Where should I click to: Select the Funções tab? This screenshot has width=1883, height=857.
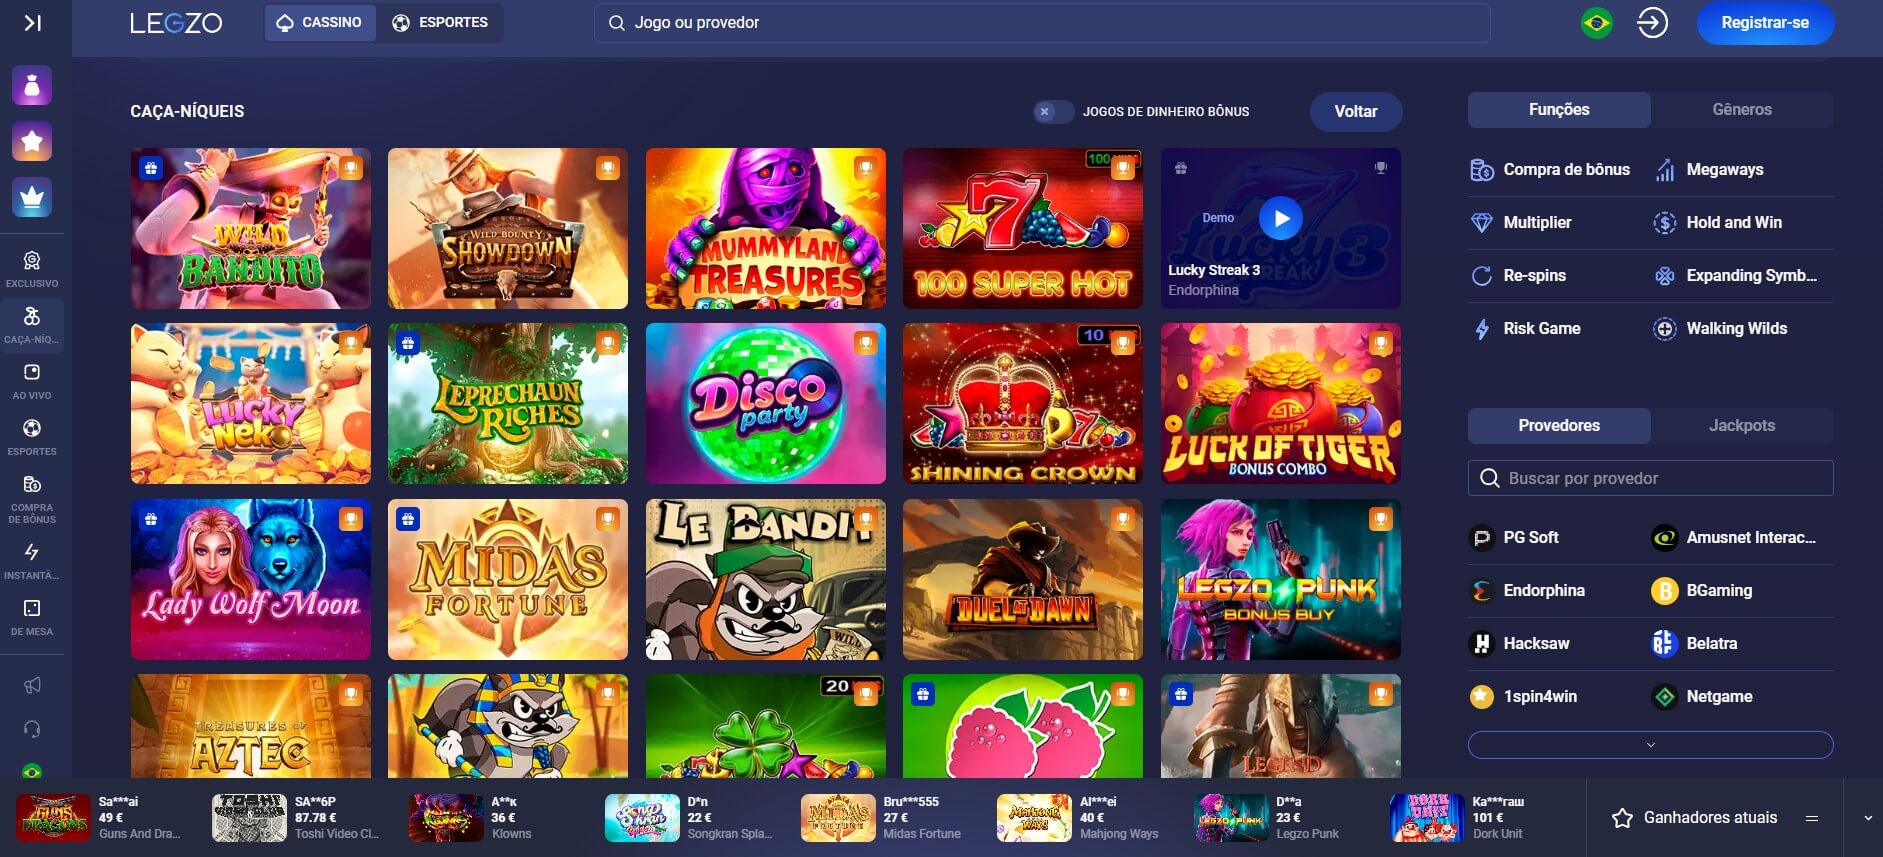click(x=1559, y=110)
